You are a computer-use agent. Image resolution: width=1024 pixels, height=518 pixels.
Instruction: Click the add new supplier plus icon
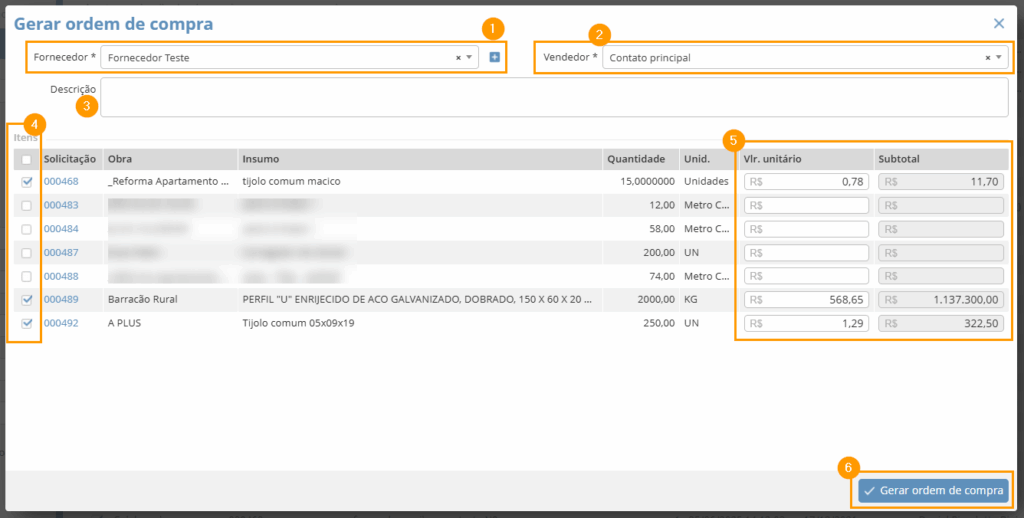coord(494,58)
